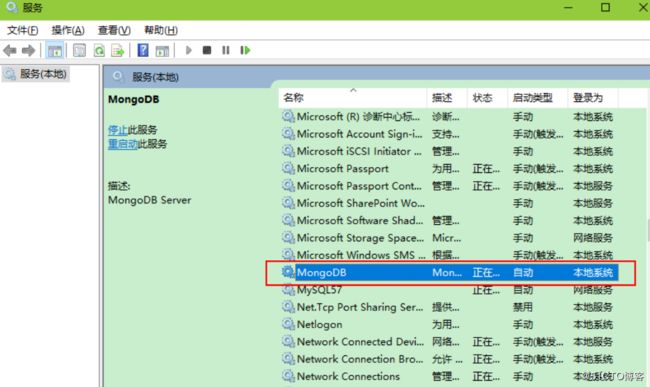Open the 帮助(H) menu

point(161,30)
